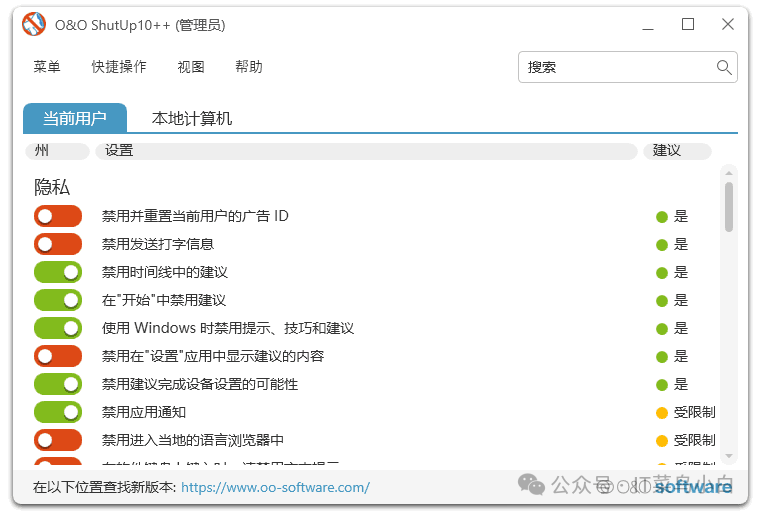
Task: Click the scrollbar down arrow
Action: click(x=729, y=456)
